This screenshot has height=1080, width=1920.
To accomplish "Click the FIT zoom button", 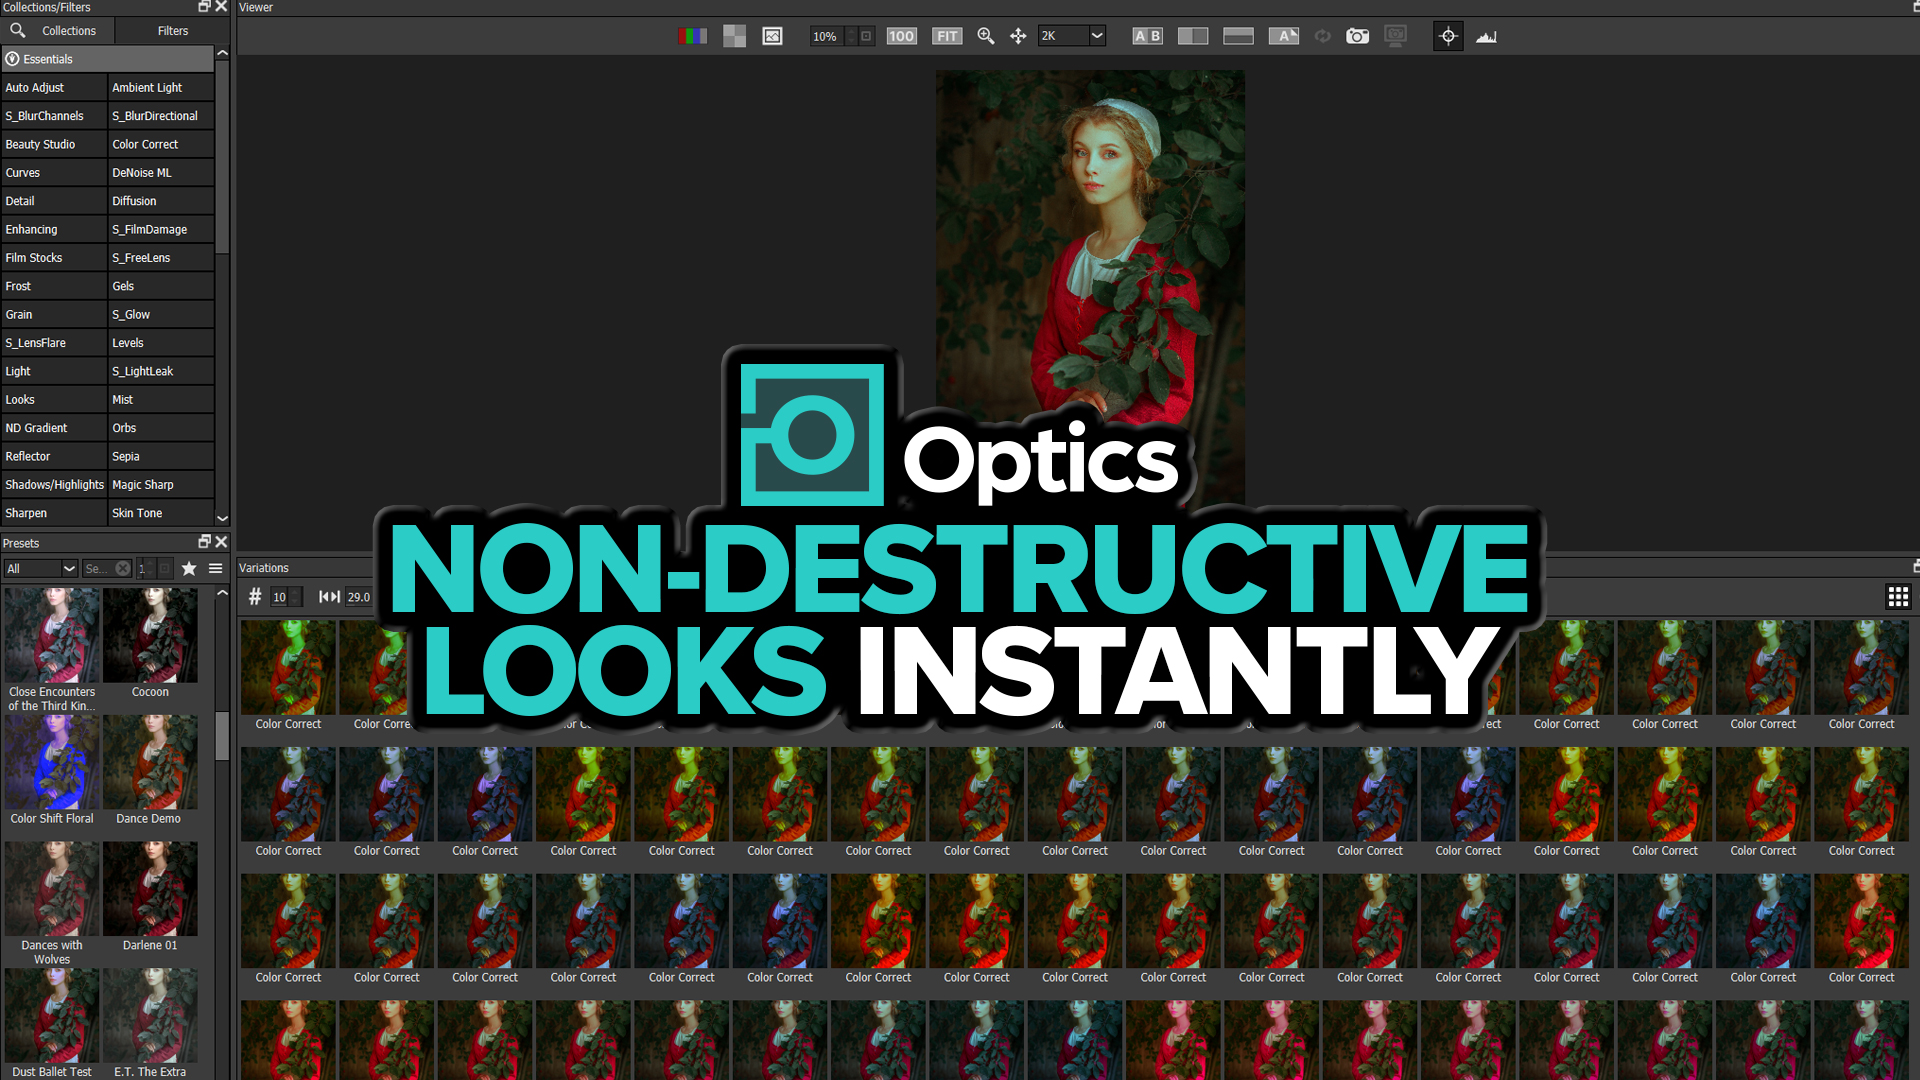I will 946,35.
